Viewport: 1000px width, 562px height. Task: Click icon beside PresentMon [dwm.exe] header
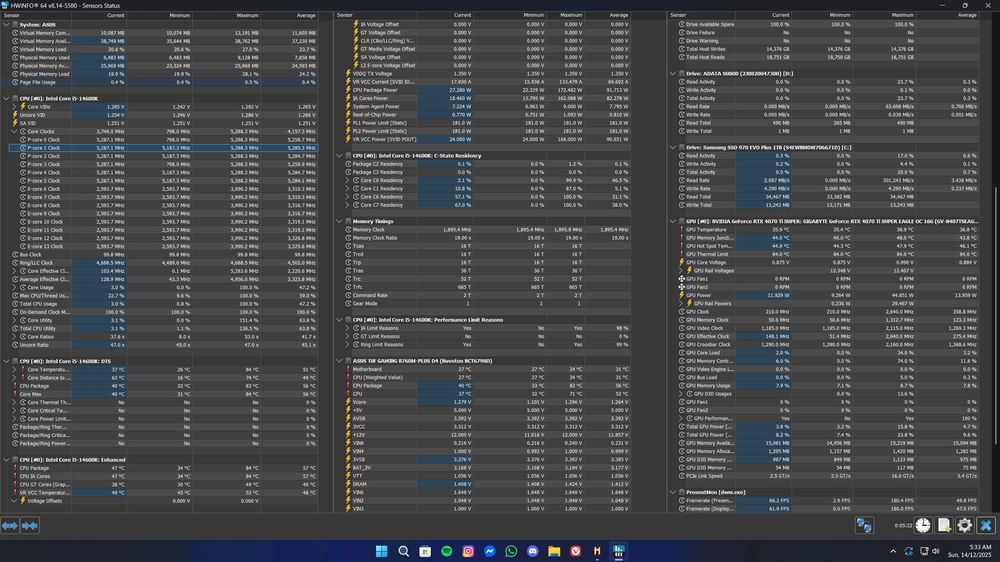(x=682, y=492)
